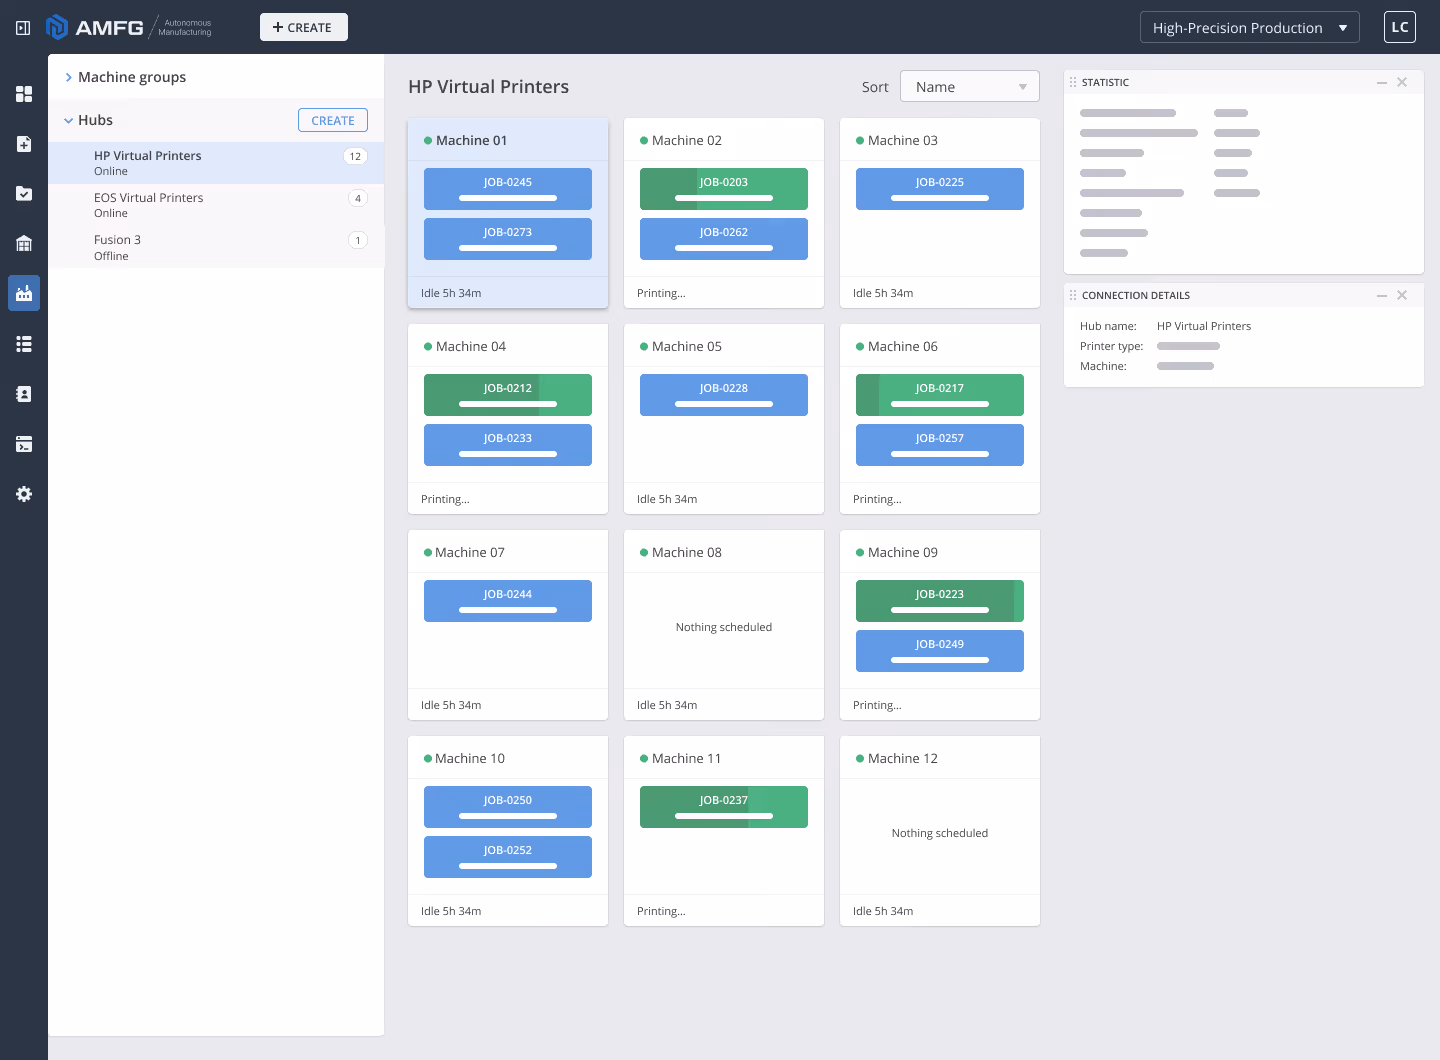Click the CREATE button next to Hubs
The width and height of the screenshot is (1440, 1060).
click(333, 120)
